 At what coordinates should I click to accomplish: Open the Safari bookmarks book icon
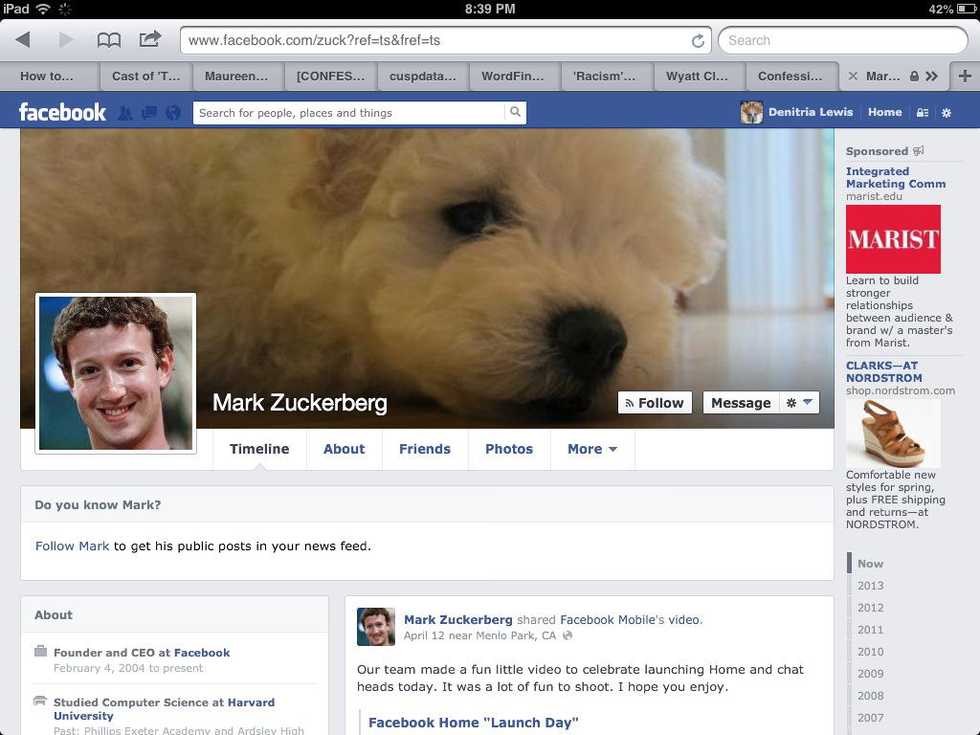109,40
